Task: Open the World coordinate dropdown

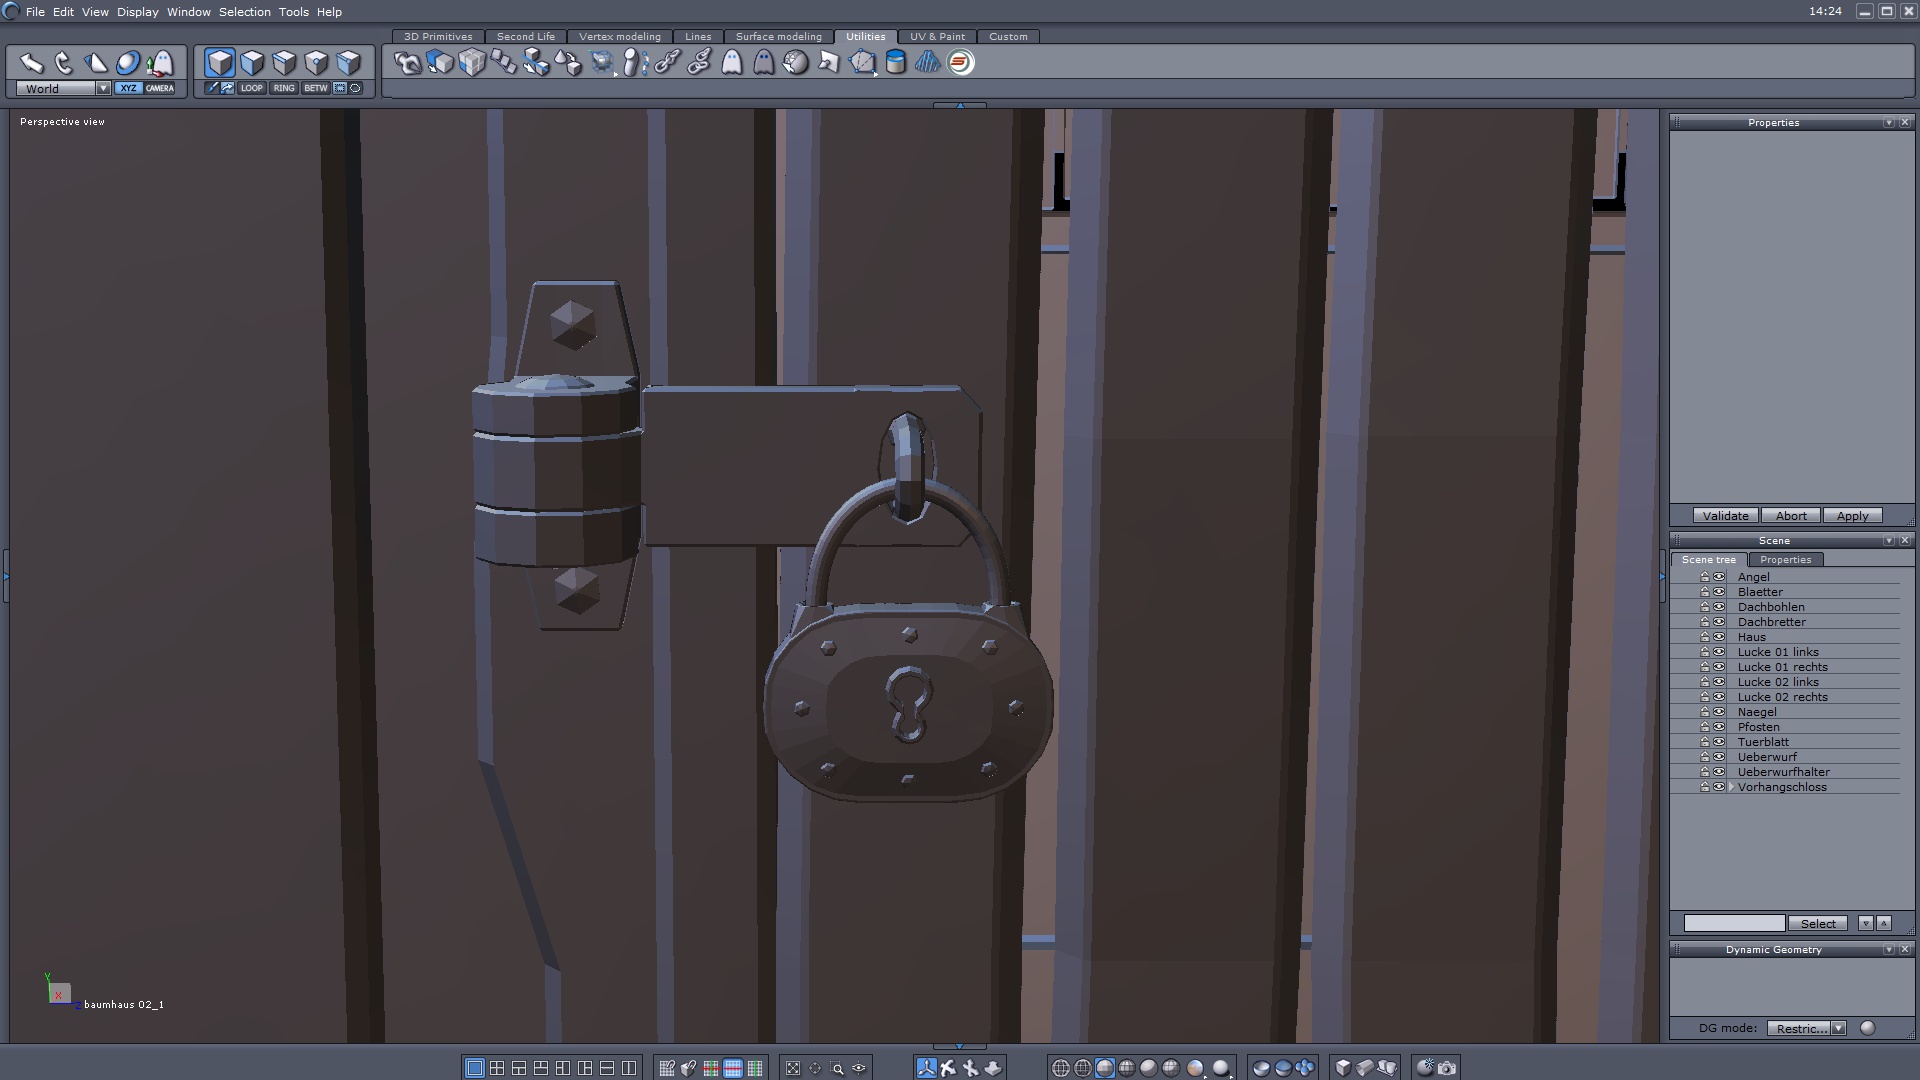Action: click(x=102, y=88)
